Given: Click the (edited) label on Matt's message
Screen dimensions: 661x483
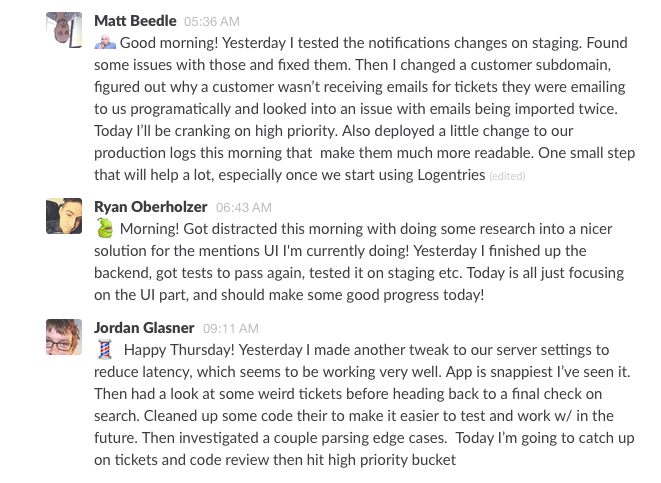Looking at the screenshot, I should click(x=507, y=176).
